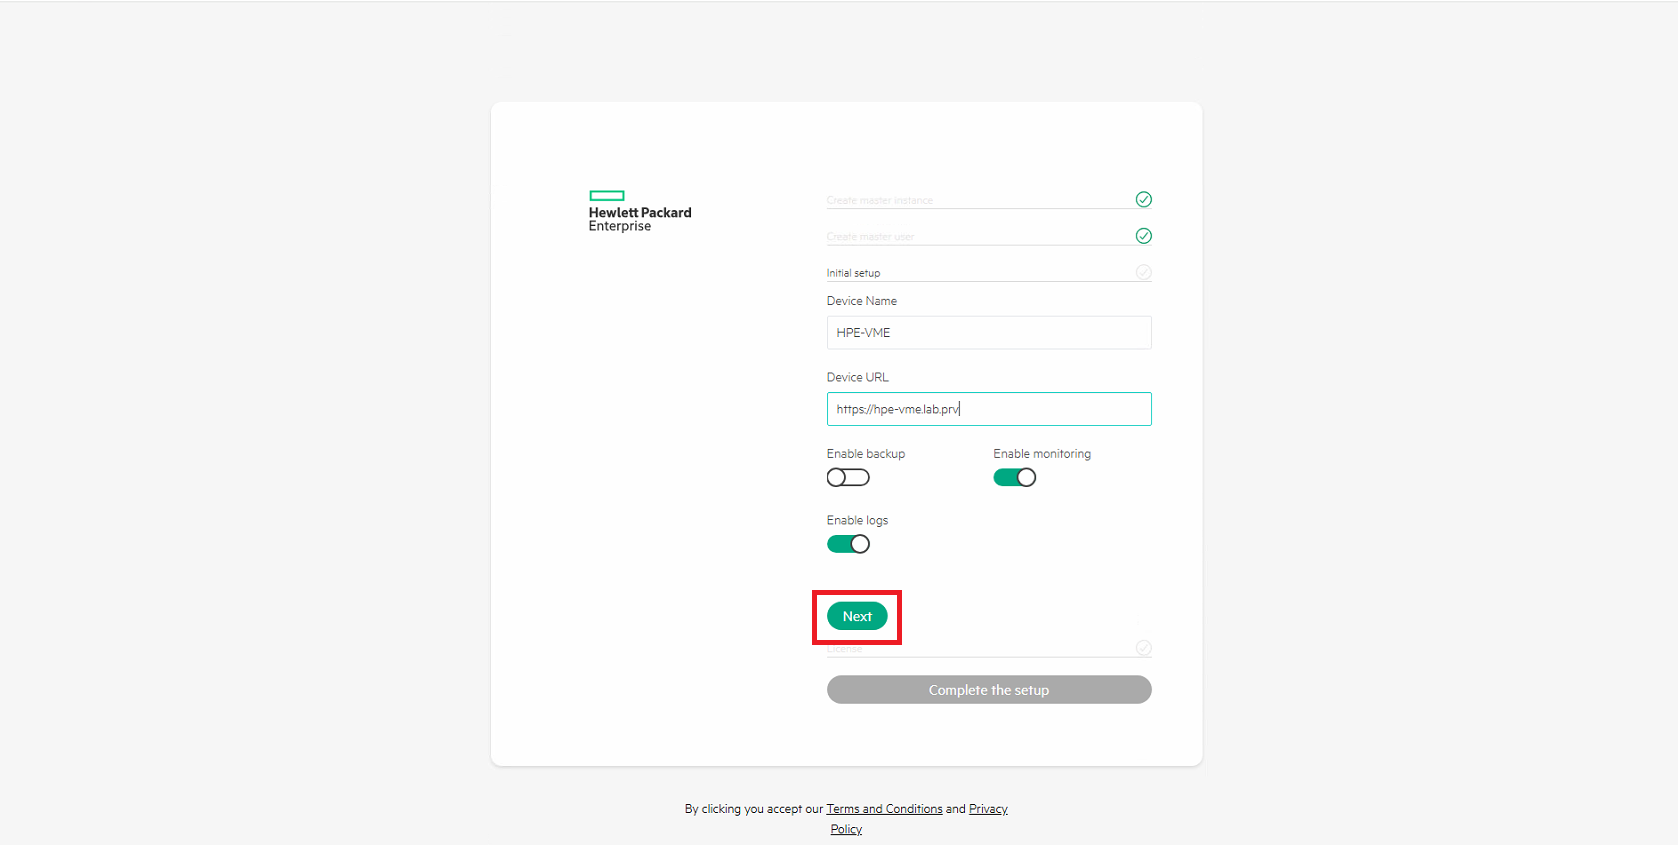Click the Enable monitoring label text
Screen dimensions: 1678x845
click(x=1042, y=454)
